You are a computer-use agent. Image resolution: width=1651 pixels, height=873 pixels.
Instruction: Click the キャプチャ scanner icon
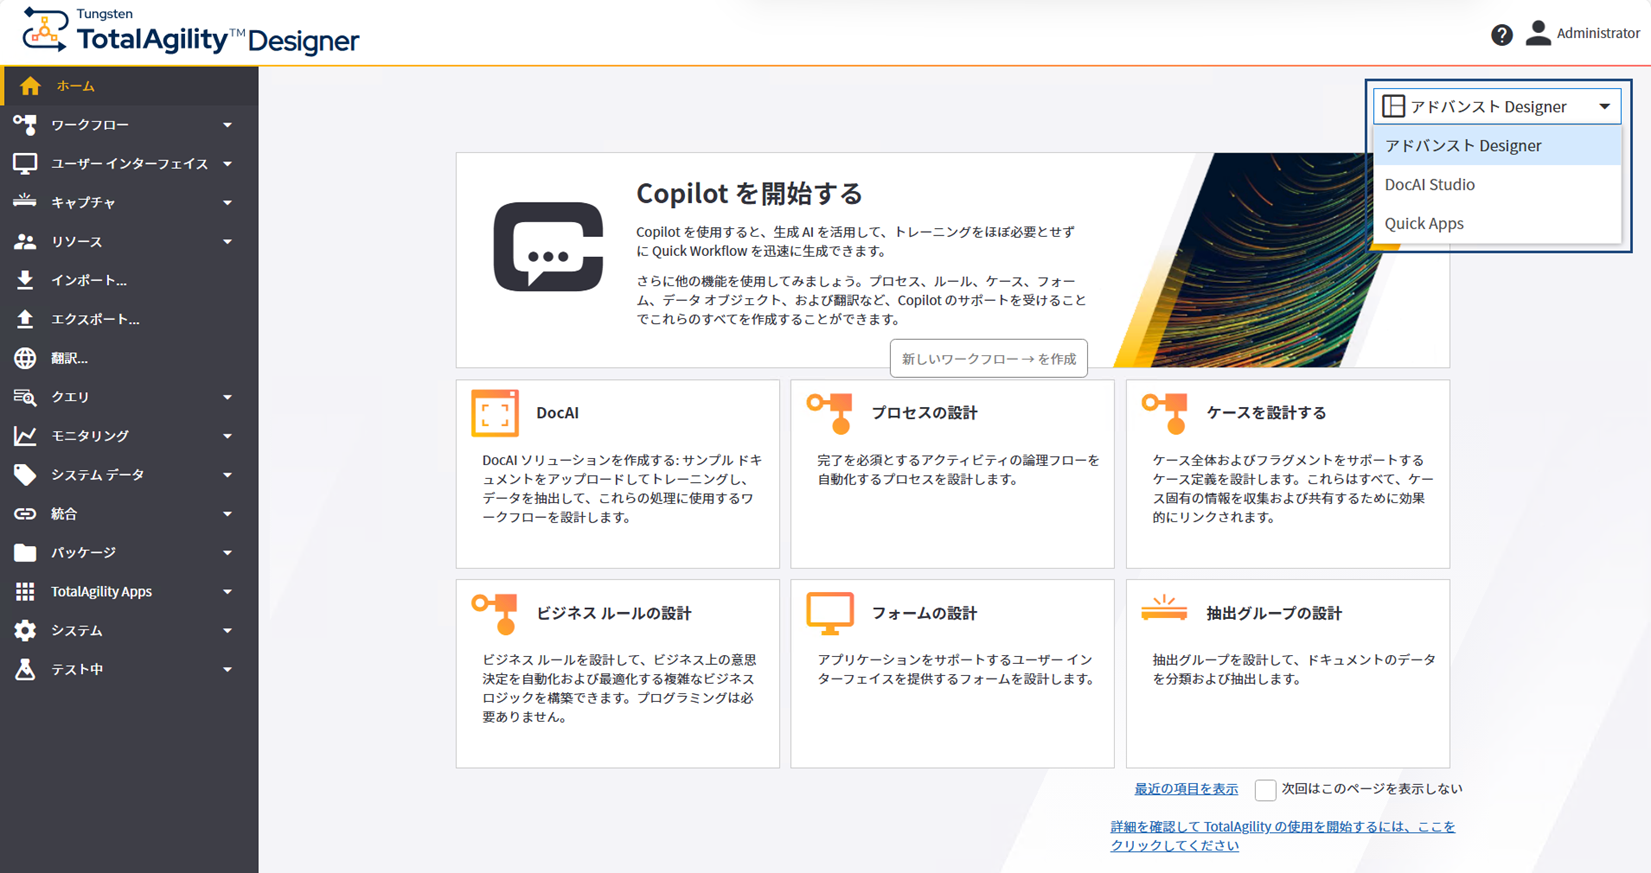pos(25,201)
